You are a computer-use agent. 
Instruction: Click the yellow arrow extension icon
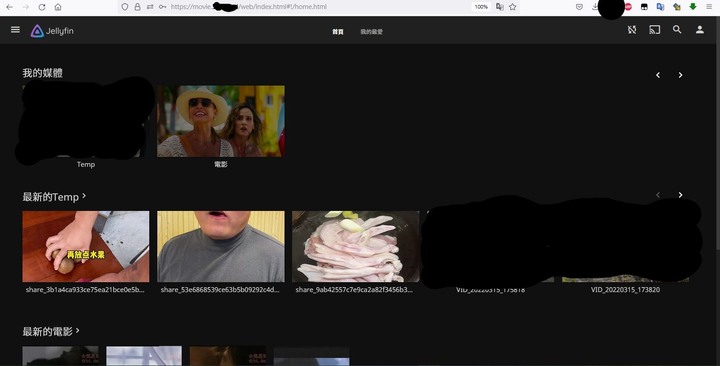coord(677,7)
